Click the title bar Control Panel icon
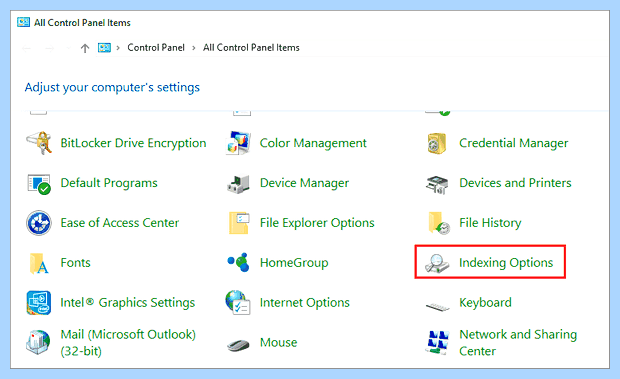 tap(23, 22)
